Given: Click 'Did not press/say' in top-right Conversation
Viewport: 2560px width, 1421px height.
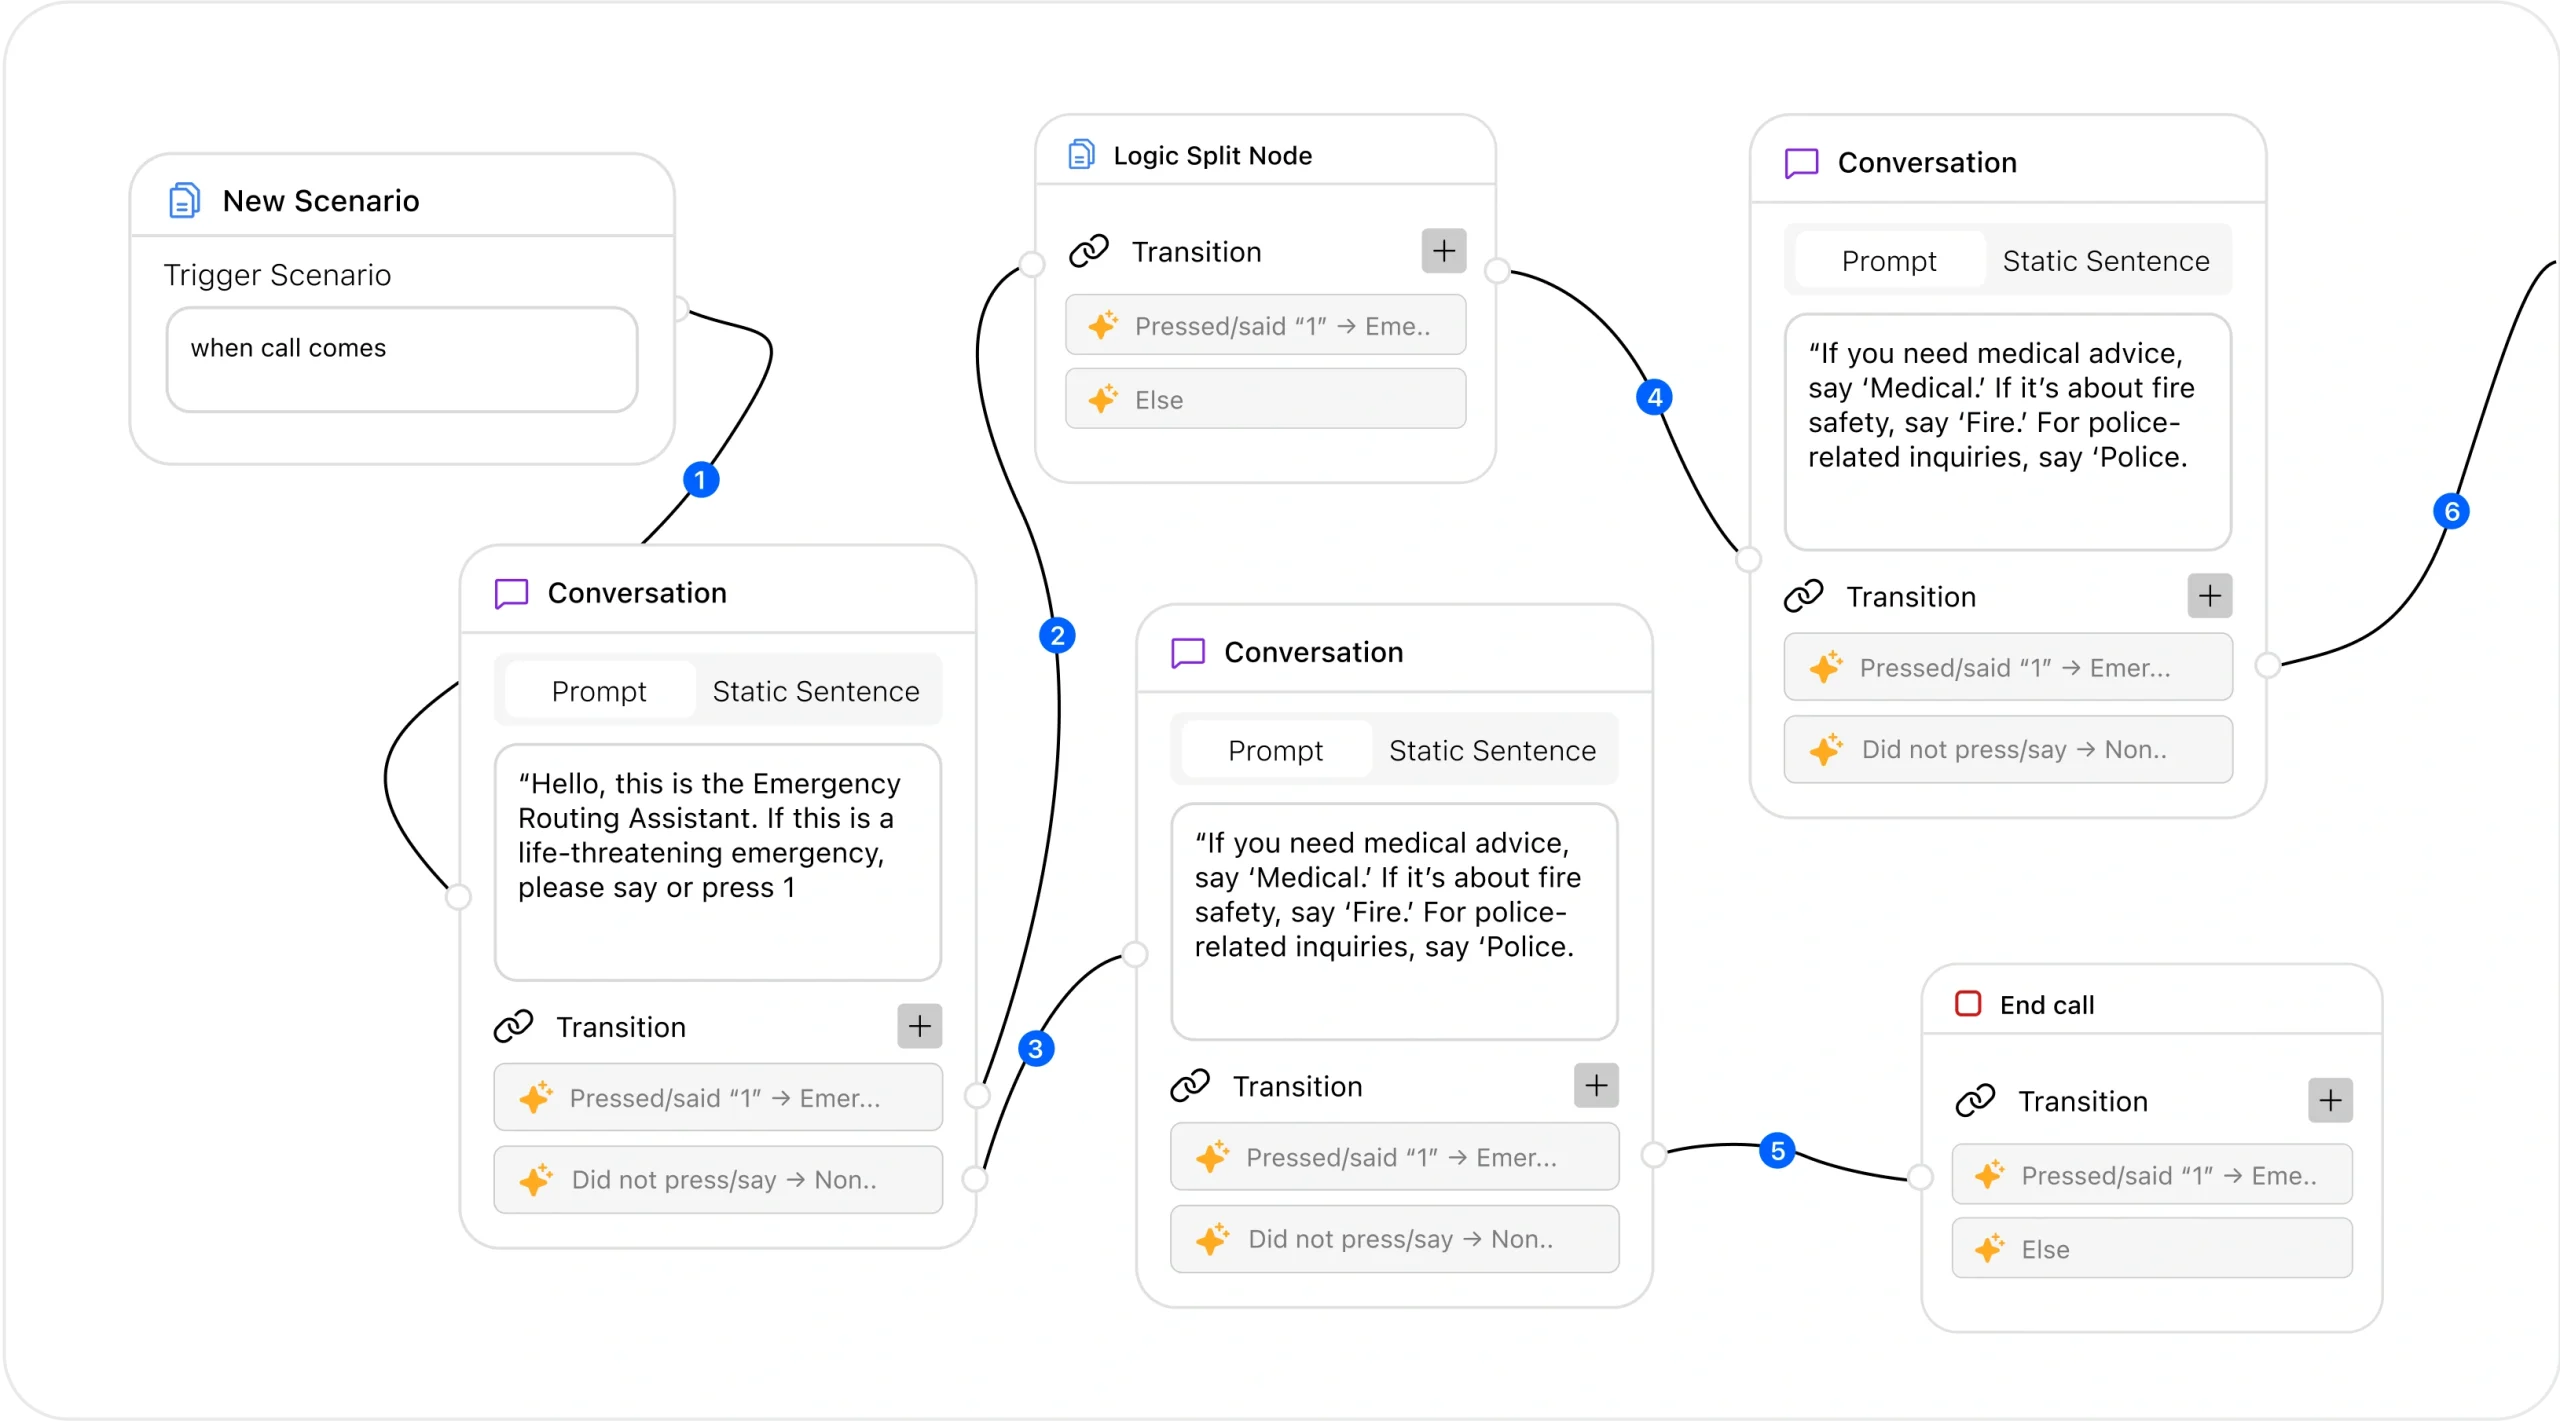Looking at the screenshot, I should pyautogui.click(x=2007, y=750).
